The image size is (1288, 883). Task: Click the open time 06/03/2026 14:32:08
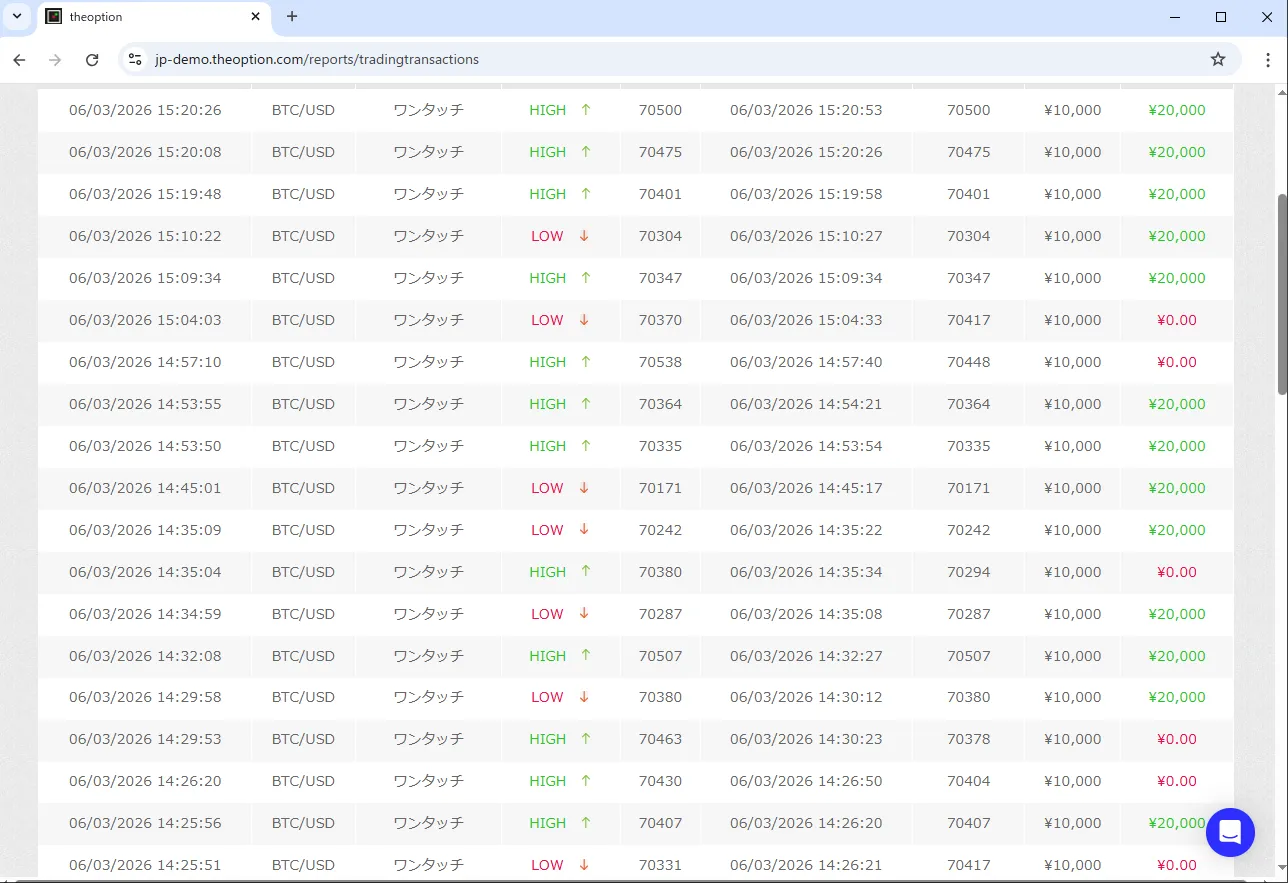145,656
